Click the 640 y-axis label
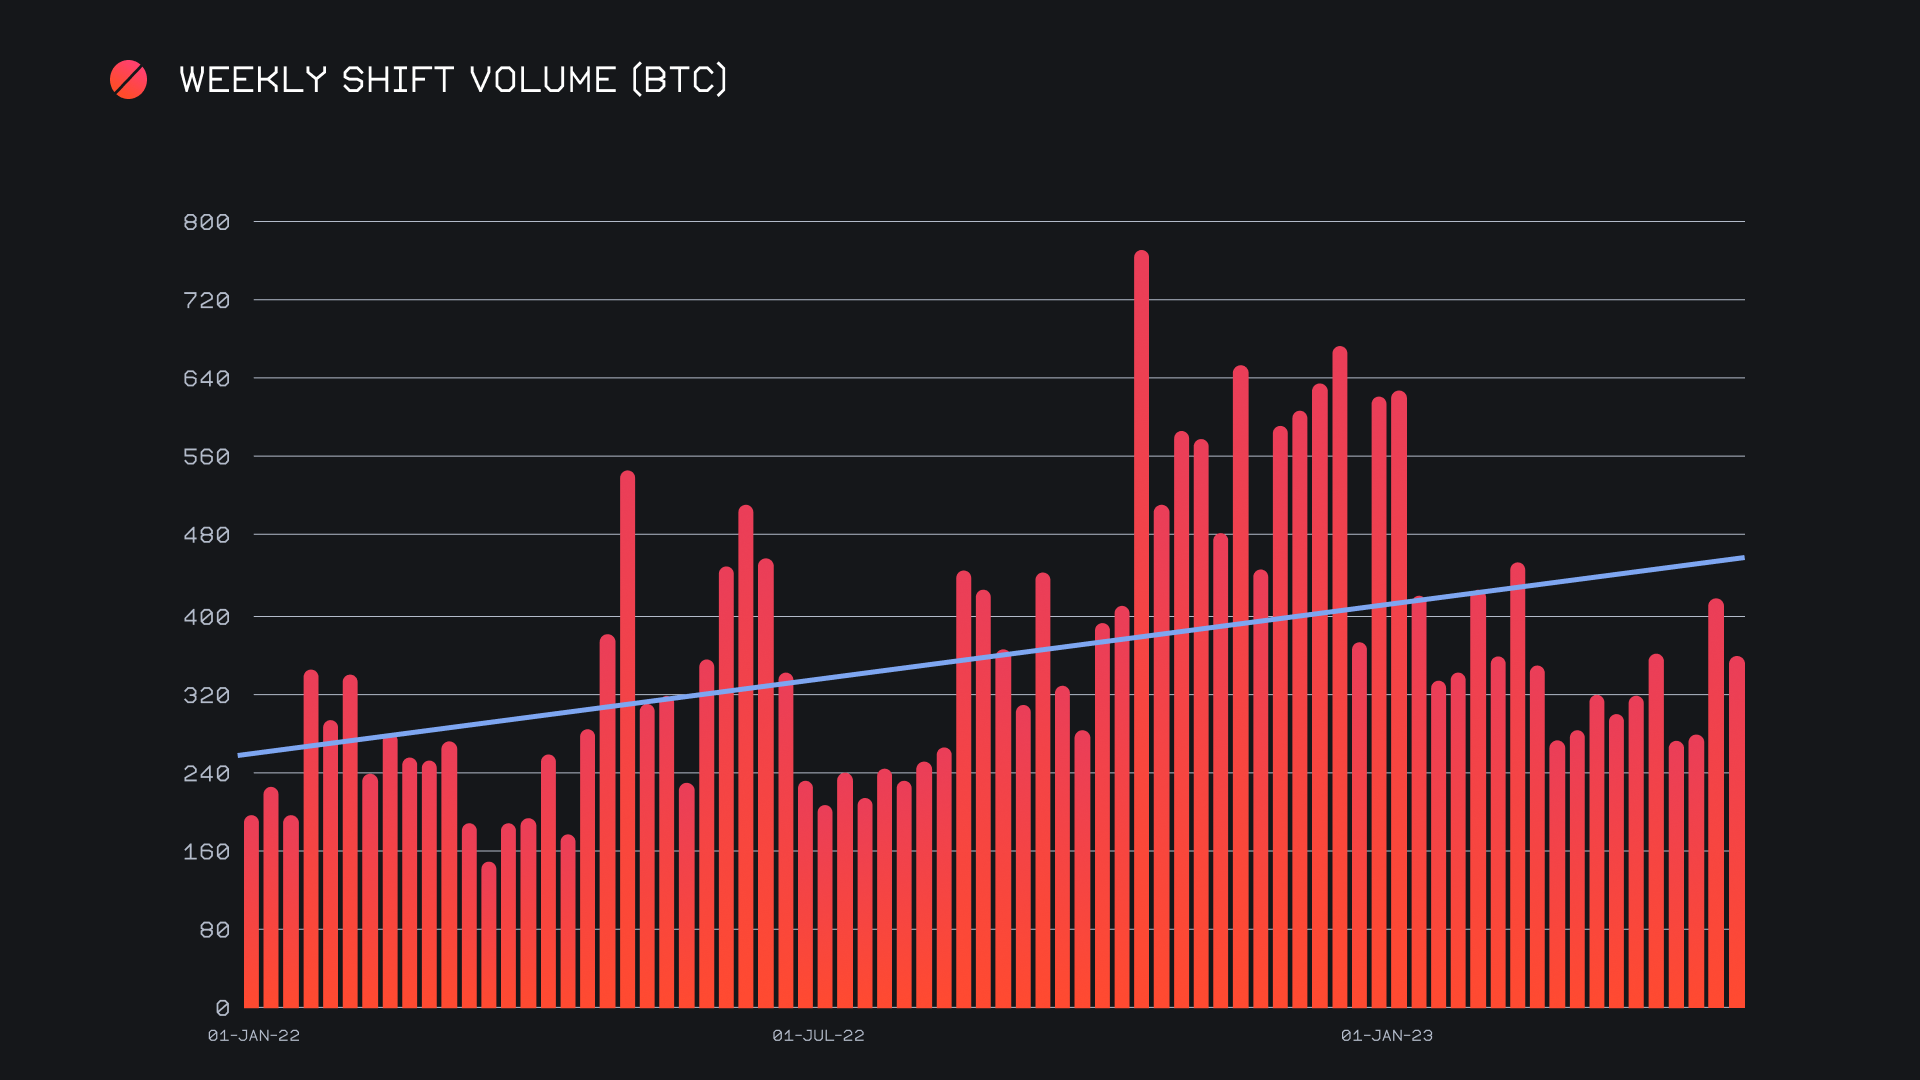Image resolution: width=1920 pixels, height=1080 pixels. 207,378
